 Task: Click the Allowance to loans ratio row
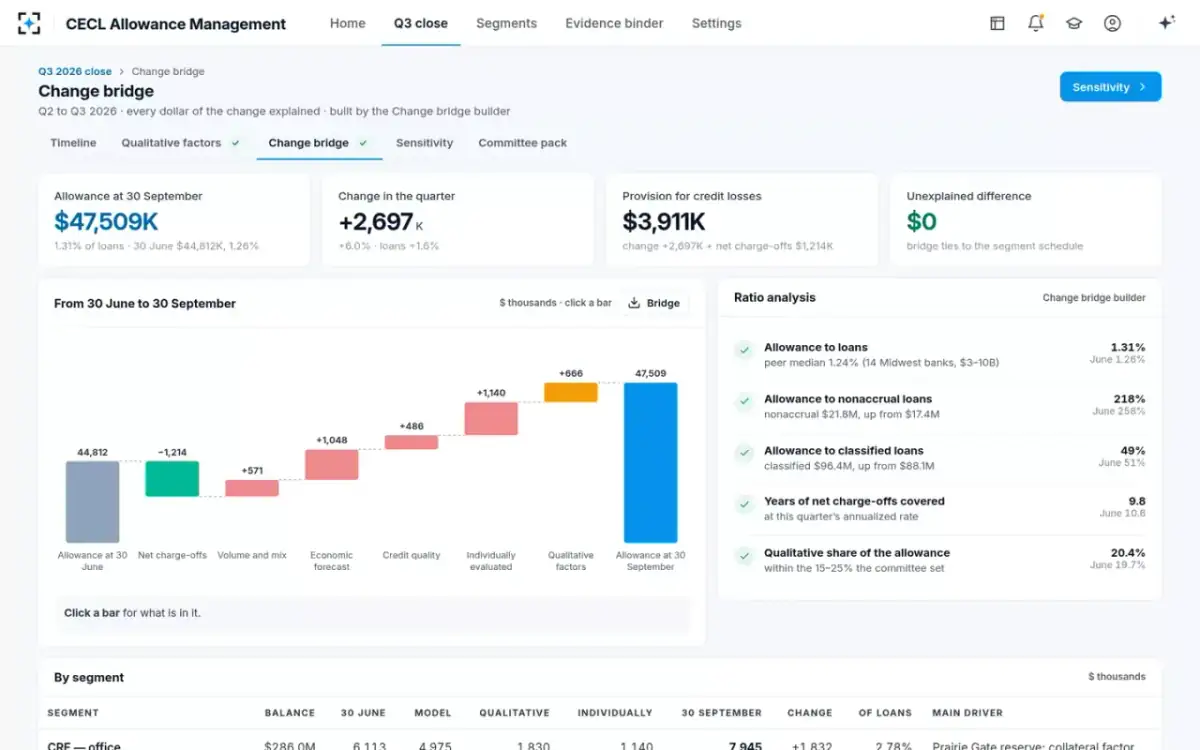pos(940,354)
